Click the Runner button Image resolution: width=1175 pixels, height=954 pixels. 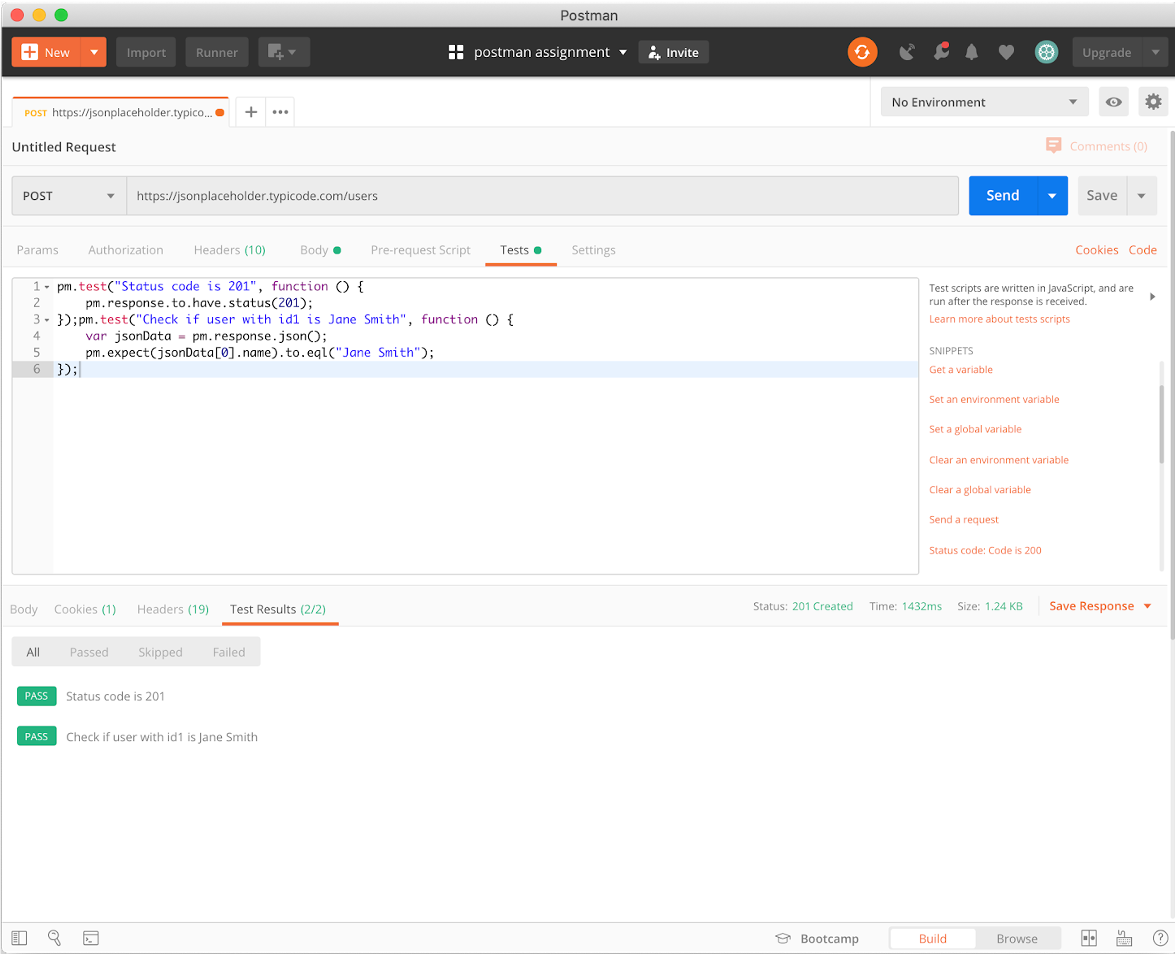pyautogui.click(x=217, y=52)
